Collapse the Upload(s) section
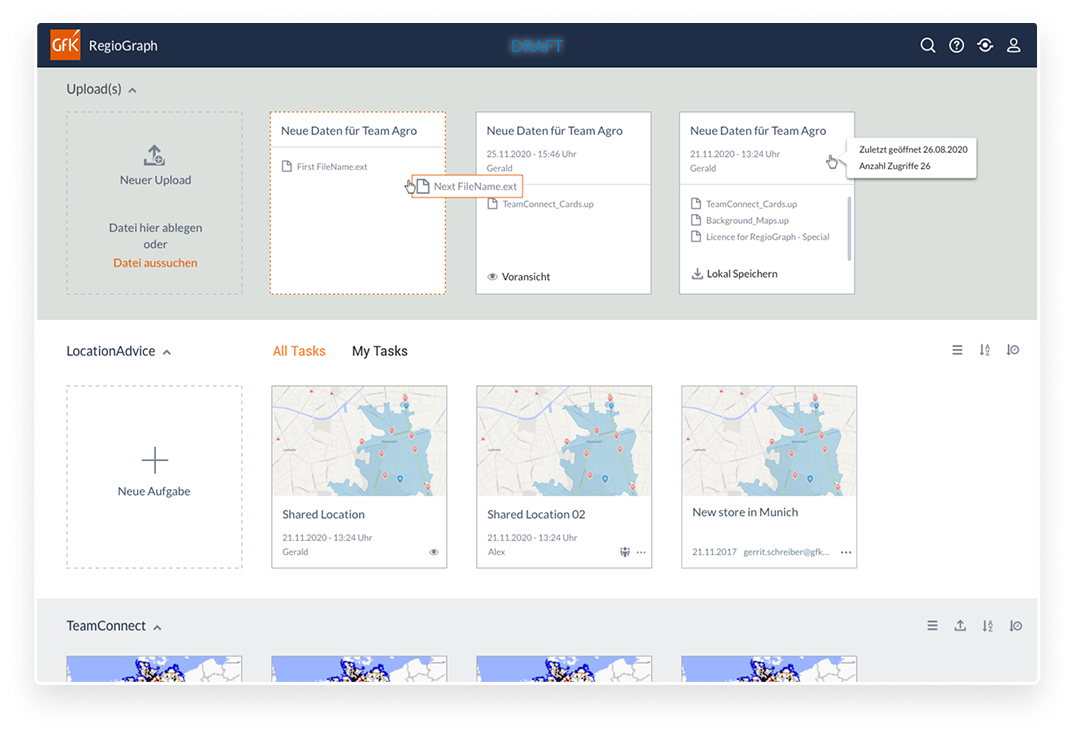 [x=132, y=90]
